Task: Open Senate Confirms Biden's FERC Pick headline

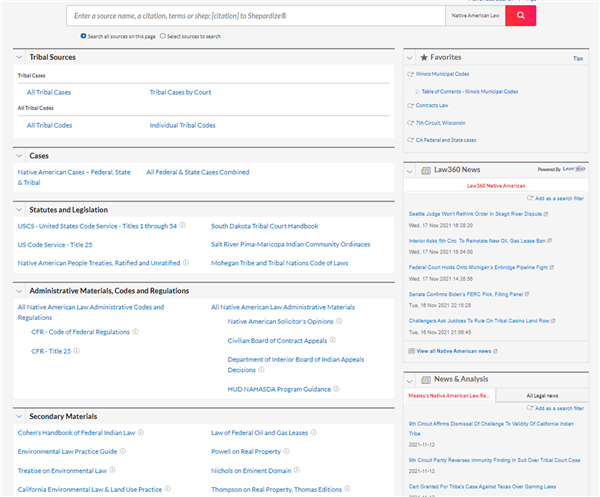Action: pyautogui.click(x=466, y=294)
